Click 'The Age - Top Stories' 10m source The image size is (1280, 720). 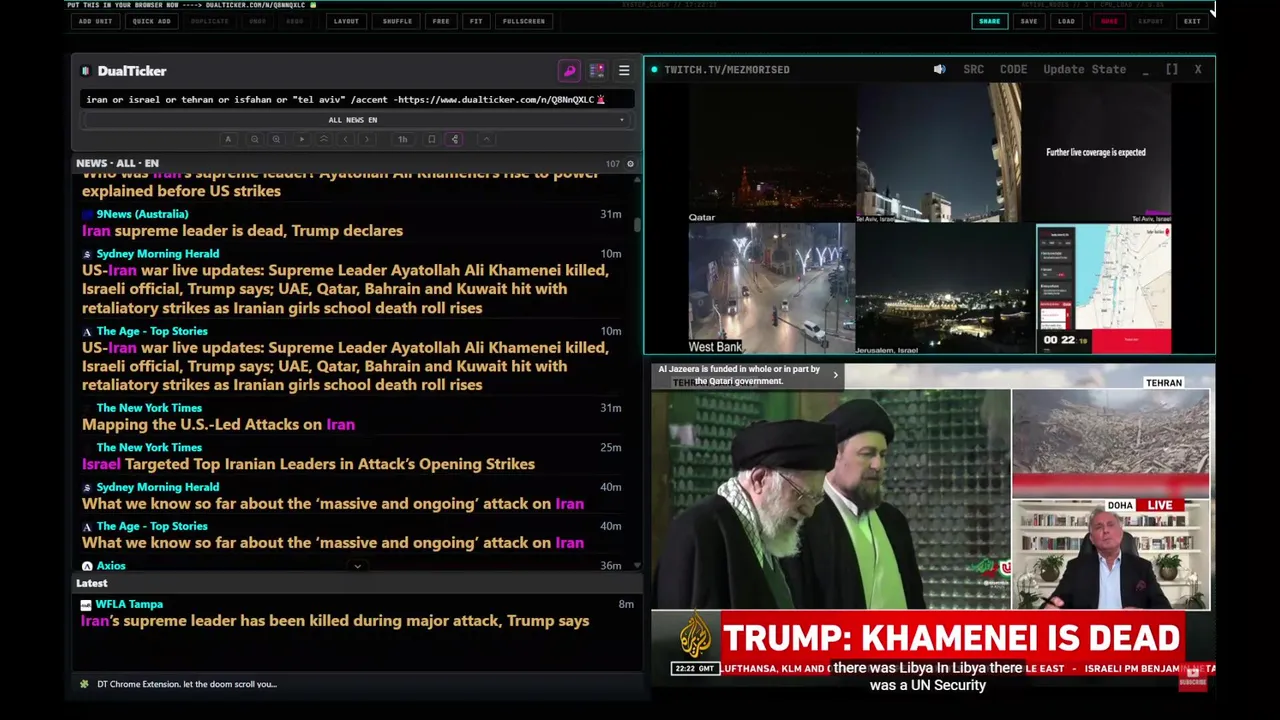coord(152,331)
